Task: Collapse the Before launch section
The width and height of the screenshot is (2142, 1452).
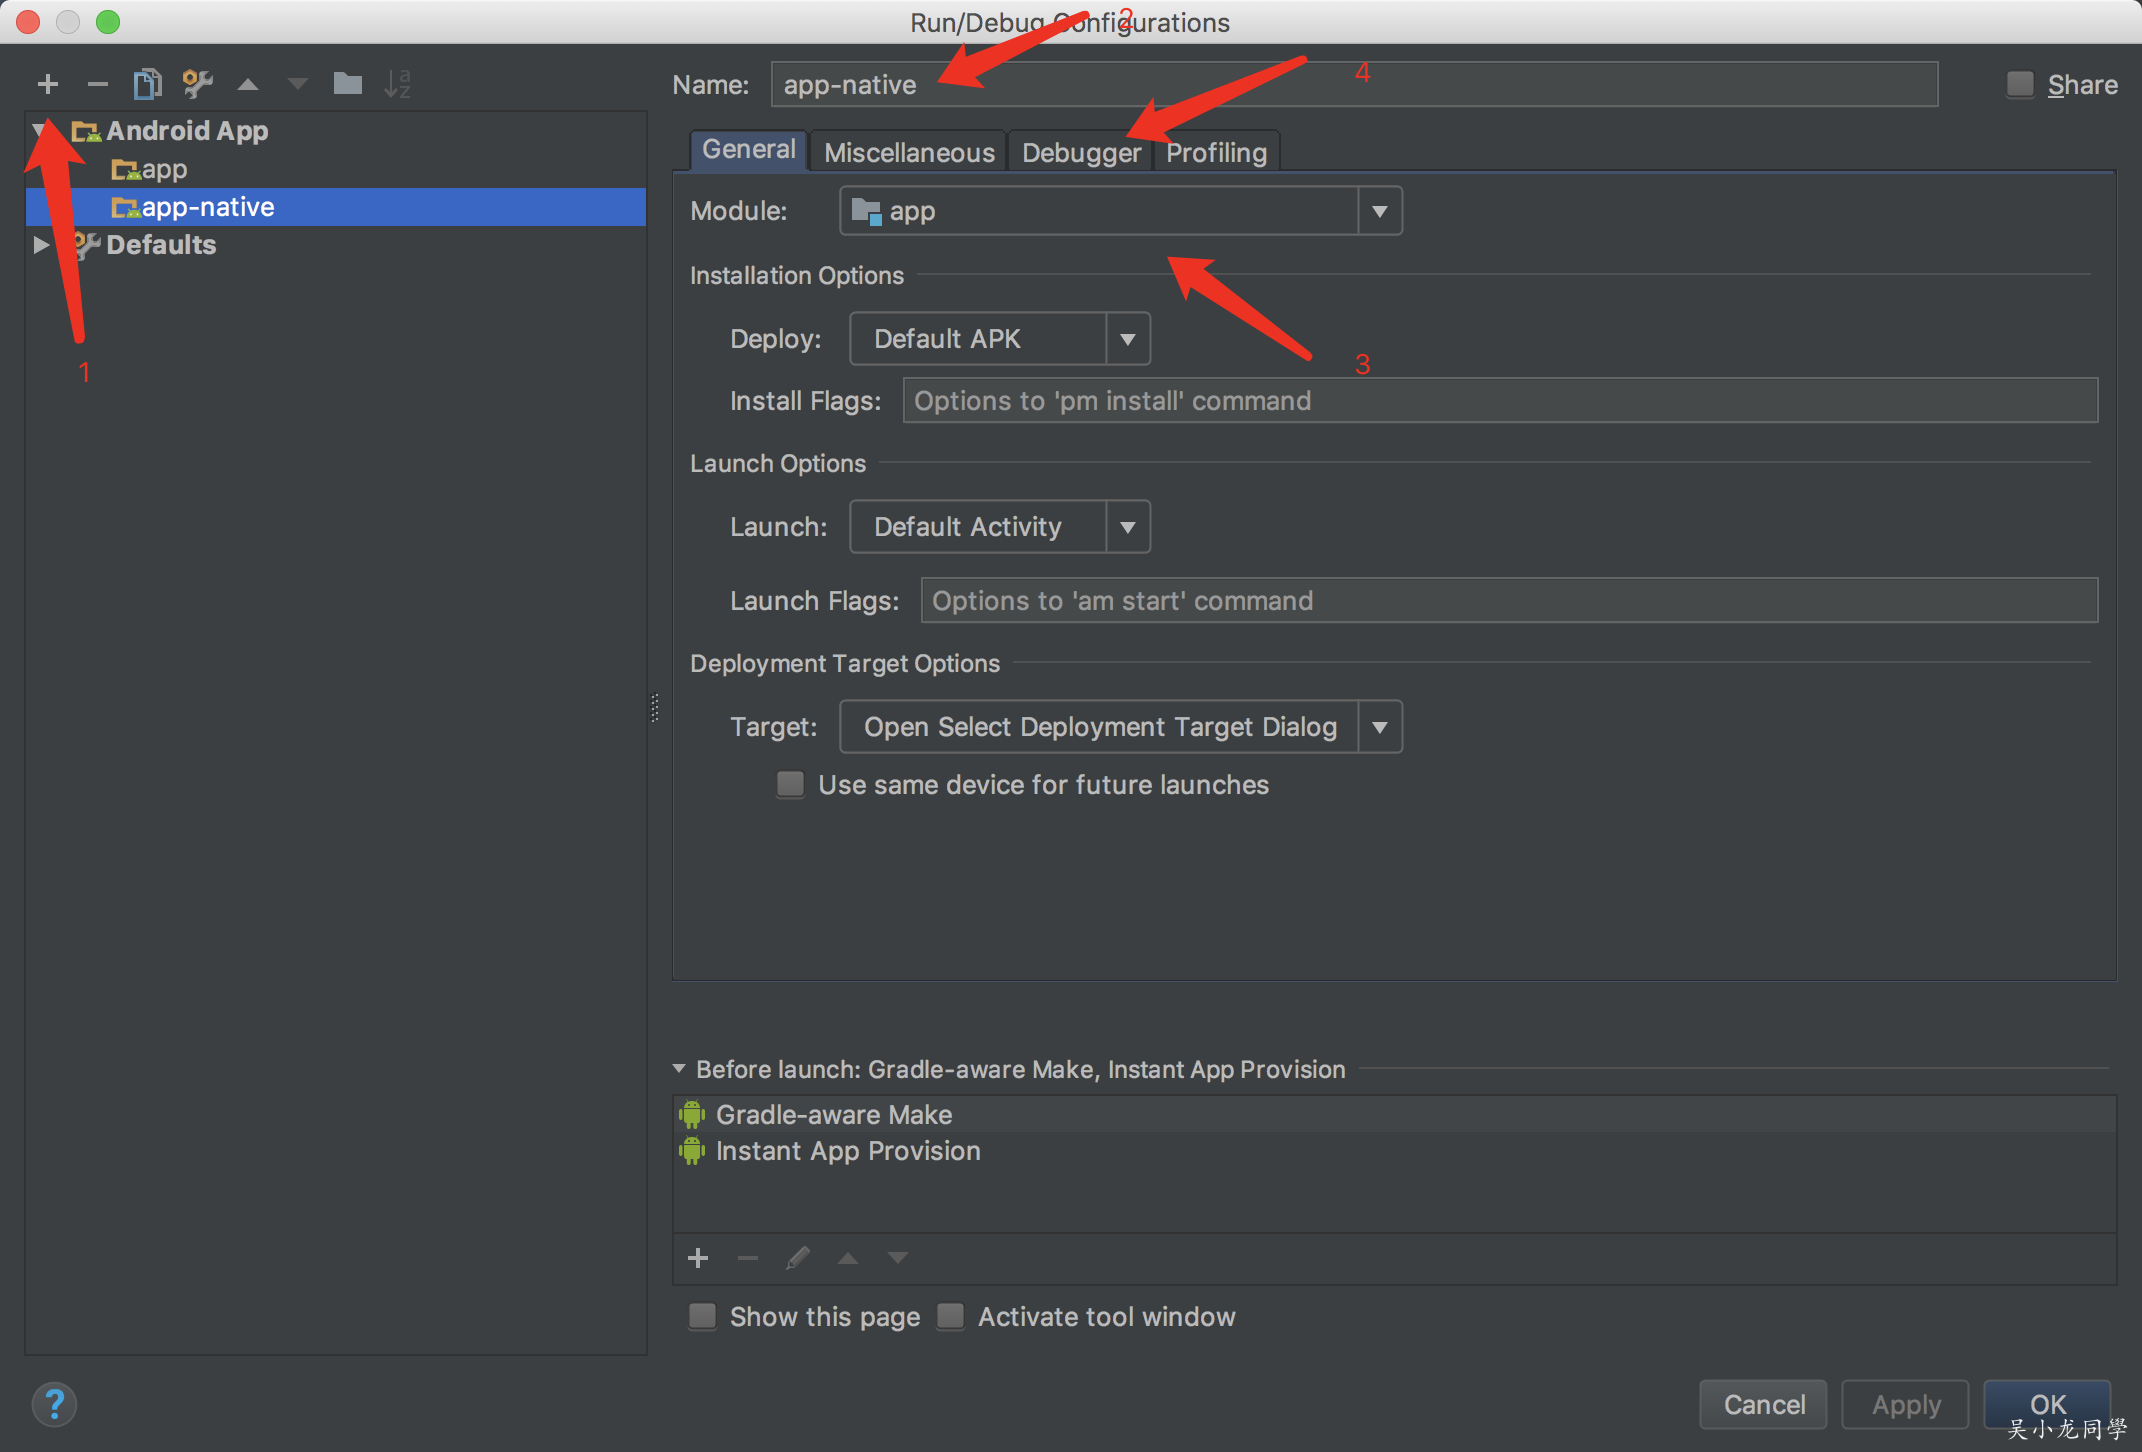Action: point(679,1069)
